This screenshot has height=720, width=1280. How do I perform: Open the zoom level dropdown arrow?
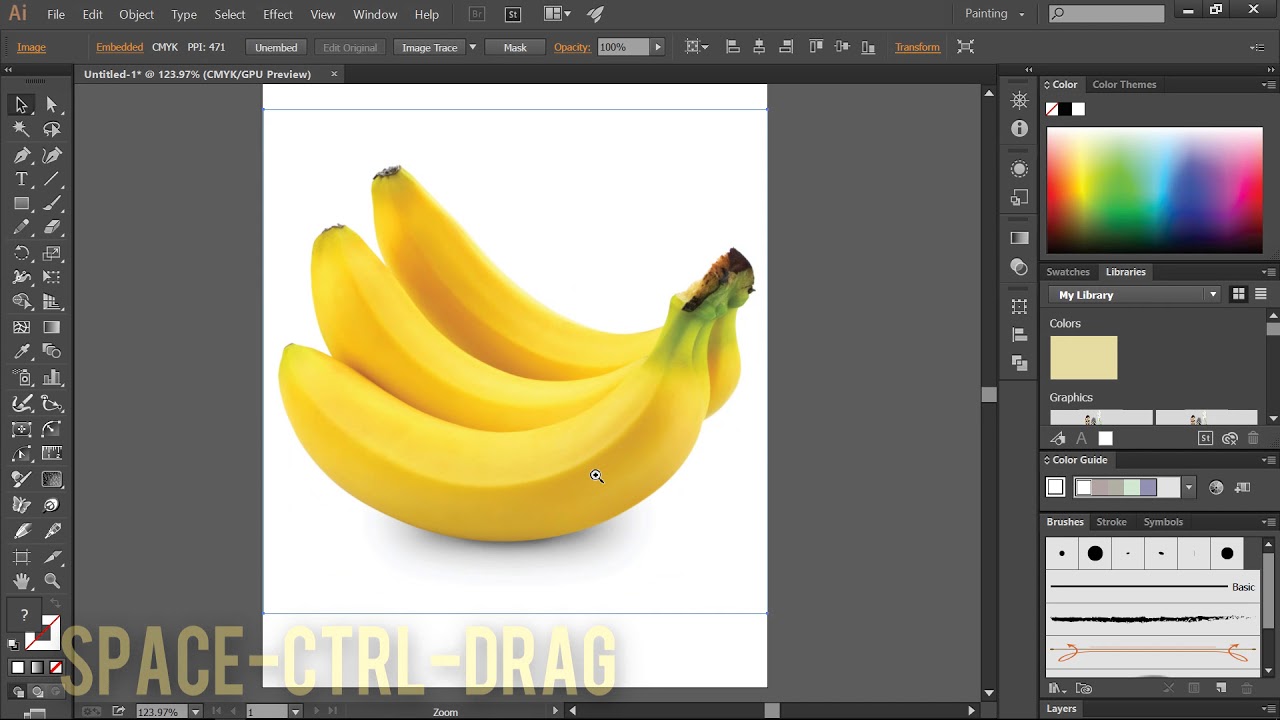(x=195, y=712)
